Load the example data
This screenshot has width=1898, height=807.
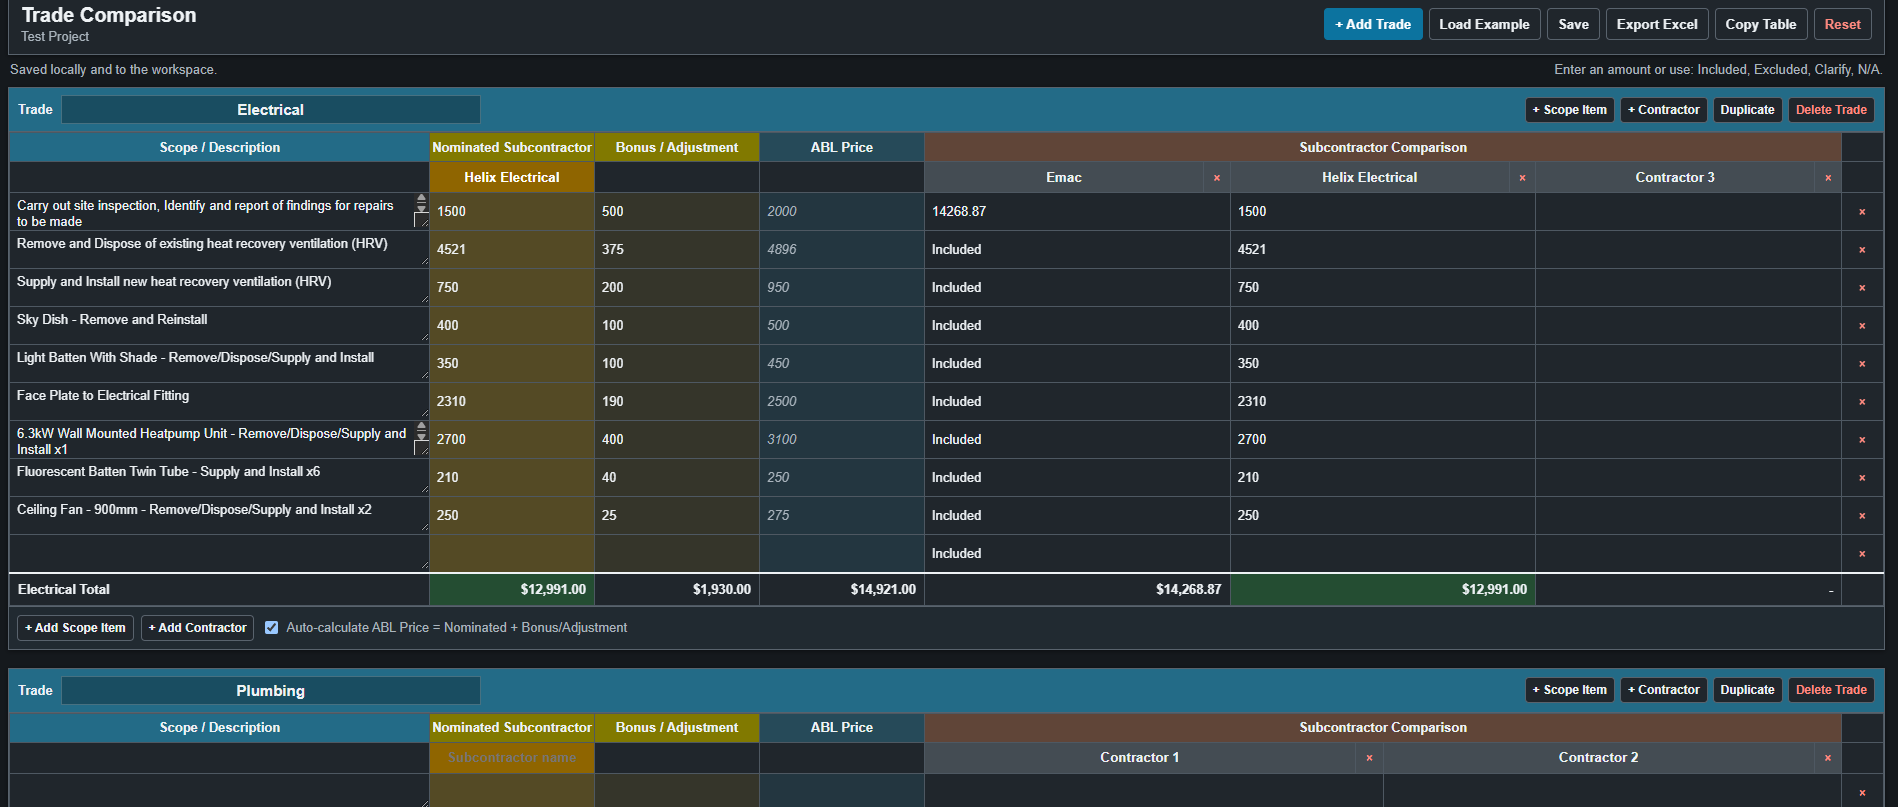click(1484, 24)
